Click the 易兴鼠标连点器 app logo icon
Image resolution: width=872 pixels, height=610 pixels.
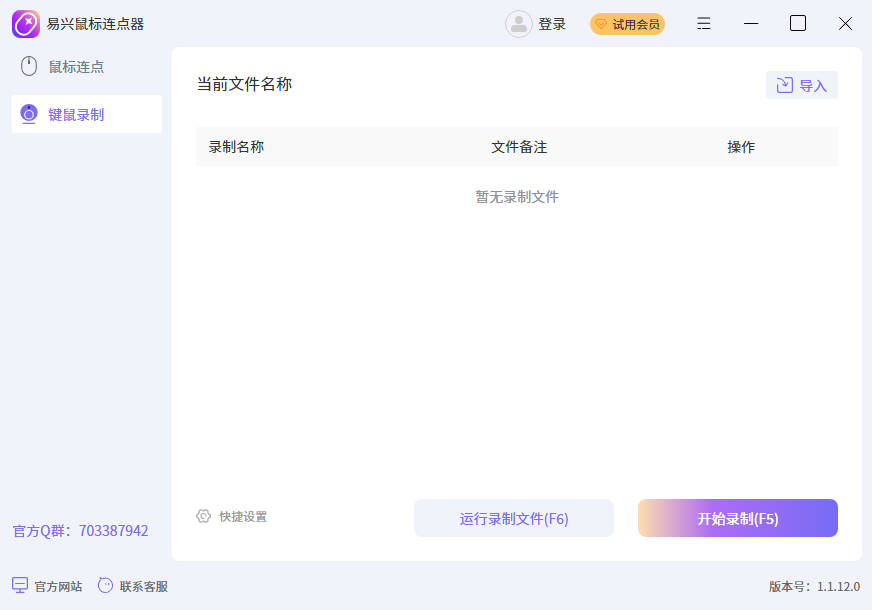click(26, 24)
